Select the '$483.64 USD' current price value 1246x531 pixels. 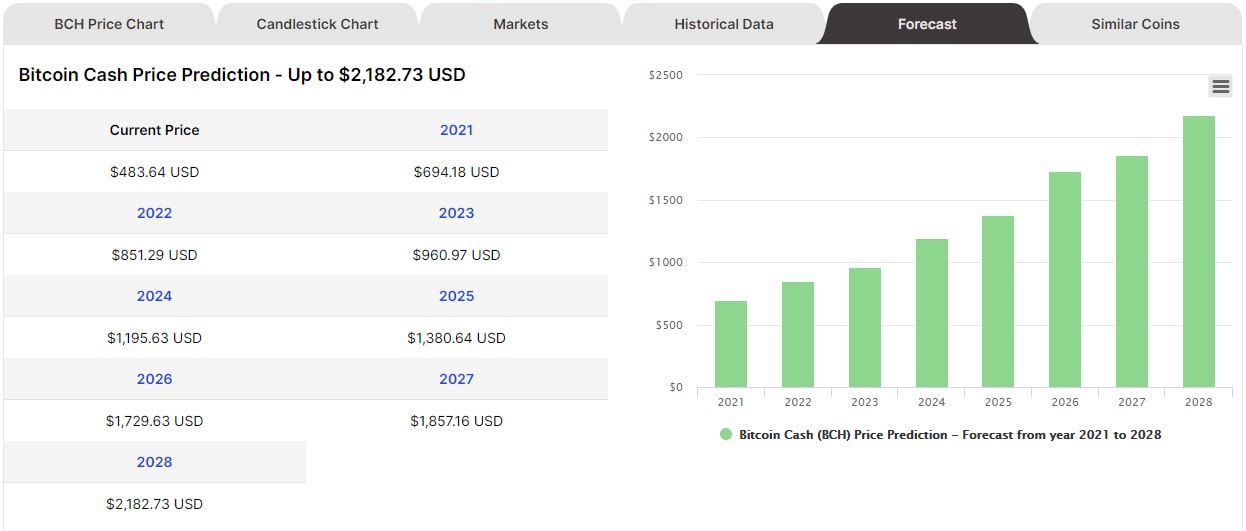pos(154,172)
